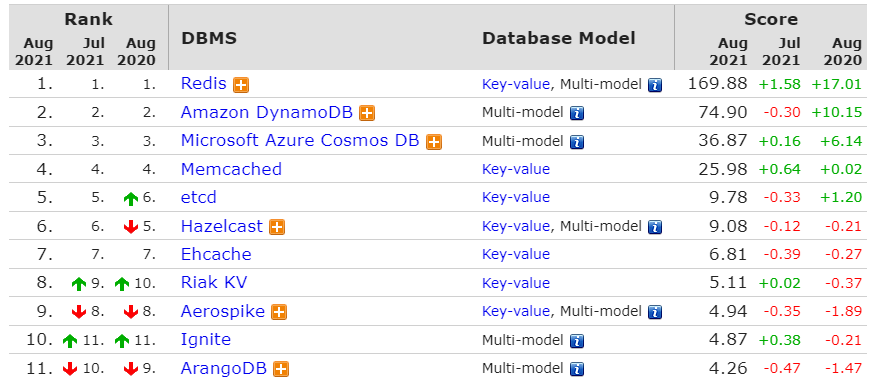
Task: Click the info icon in the ArangoDB row
Action: 577,369
